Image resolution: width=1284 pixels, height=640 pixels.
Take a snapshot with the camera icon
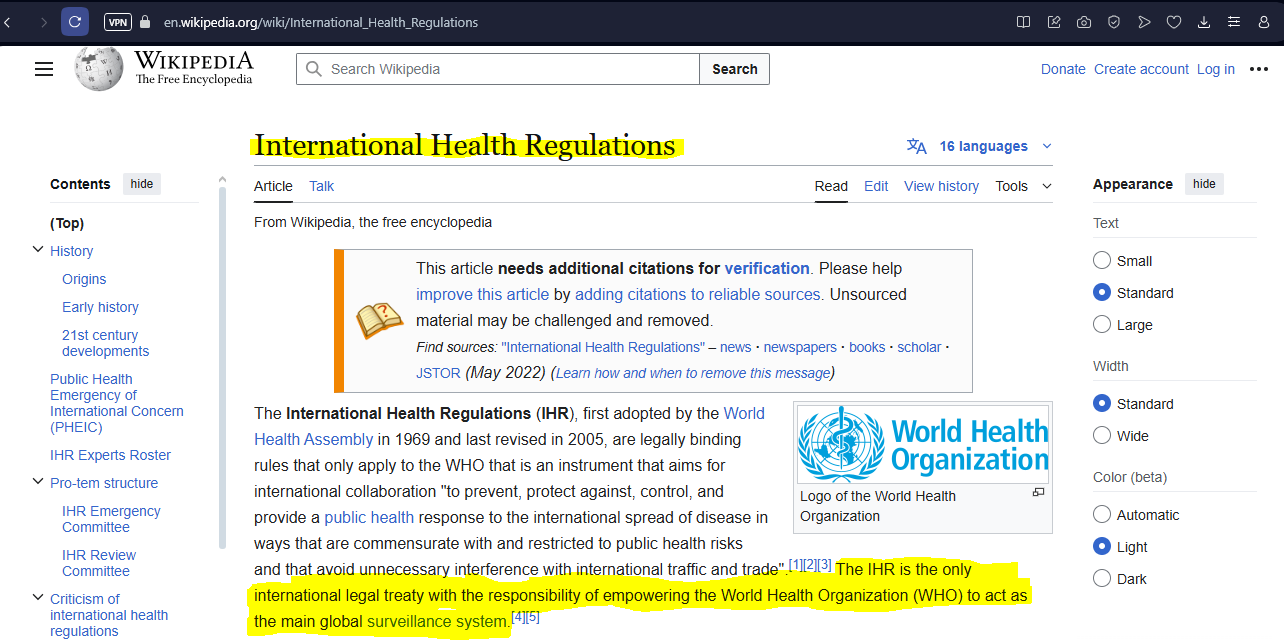tap(1084, 22)
